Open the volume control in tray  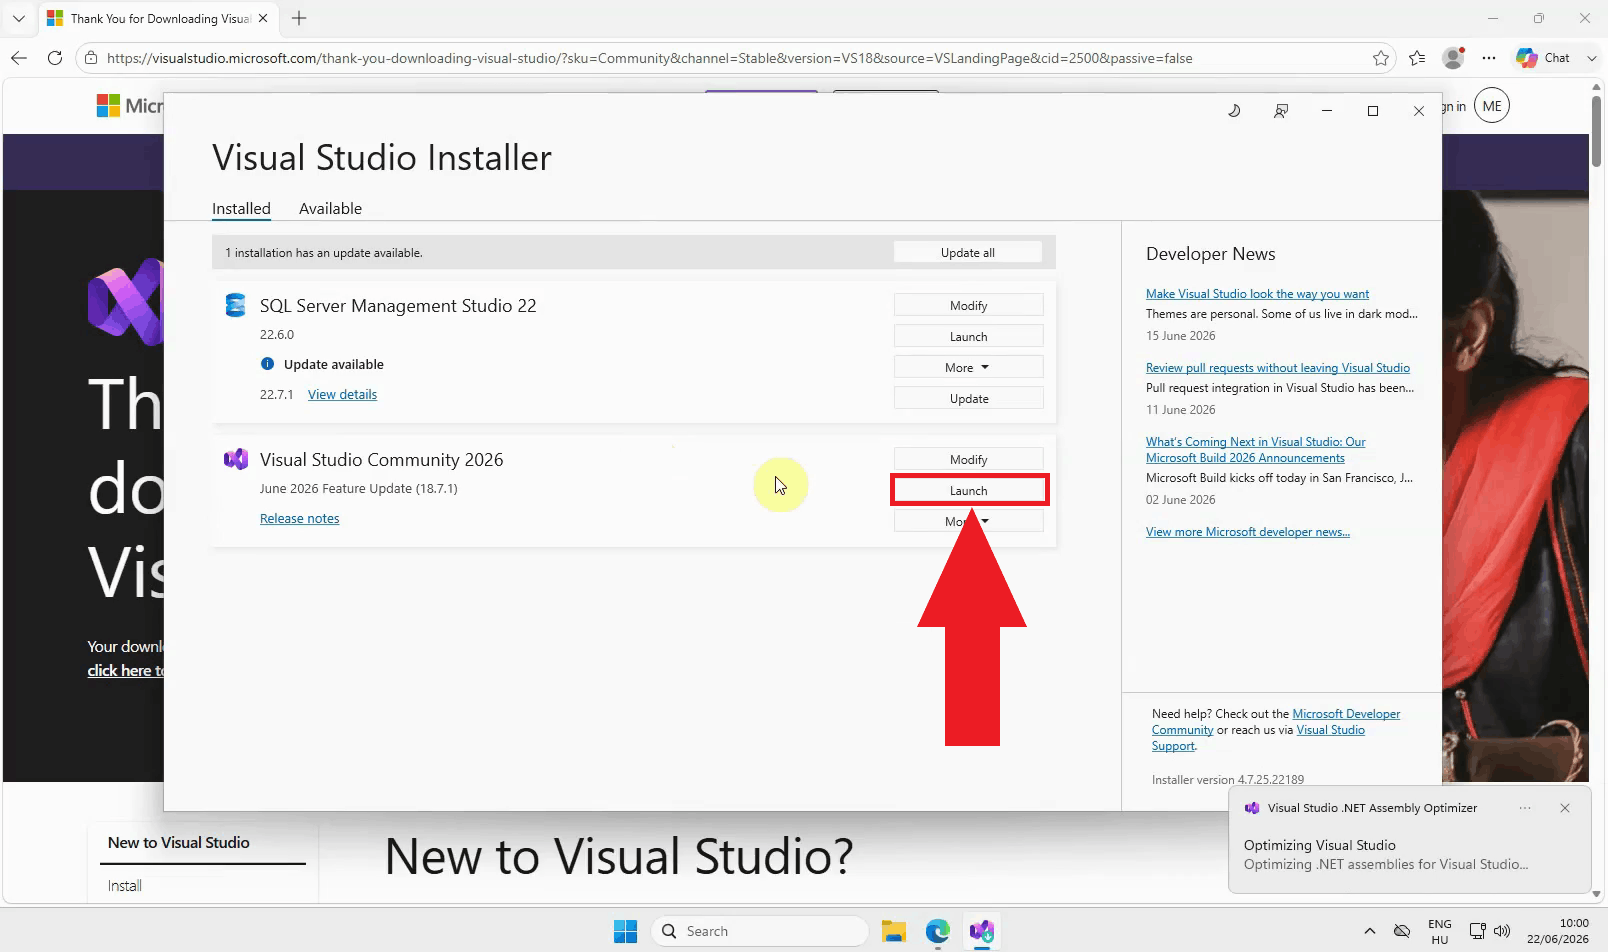pos(1501,931)
